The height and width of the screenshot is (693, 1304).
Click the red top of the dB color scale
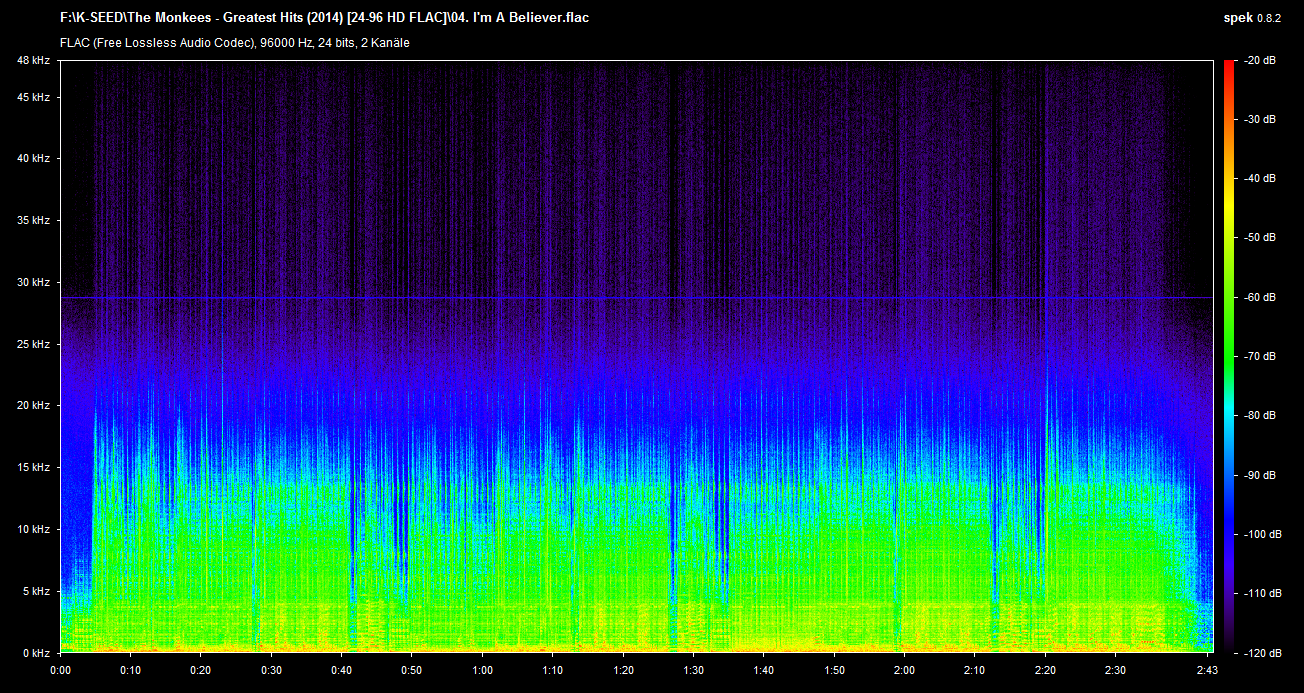click(x=1228, y=68)
